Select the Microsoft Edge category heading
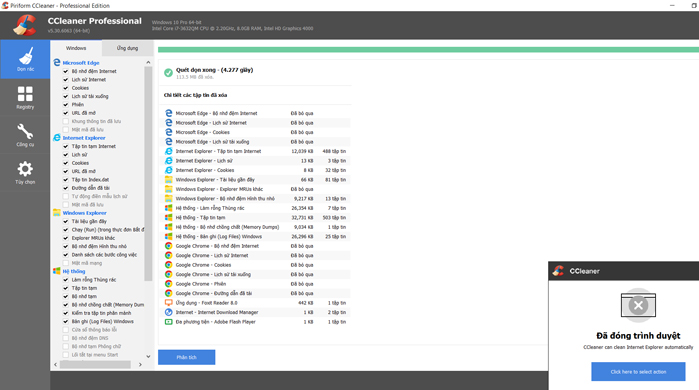The width and height of the screenshot is (699, 390). coord(81,63)
